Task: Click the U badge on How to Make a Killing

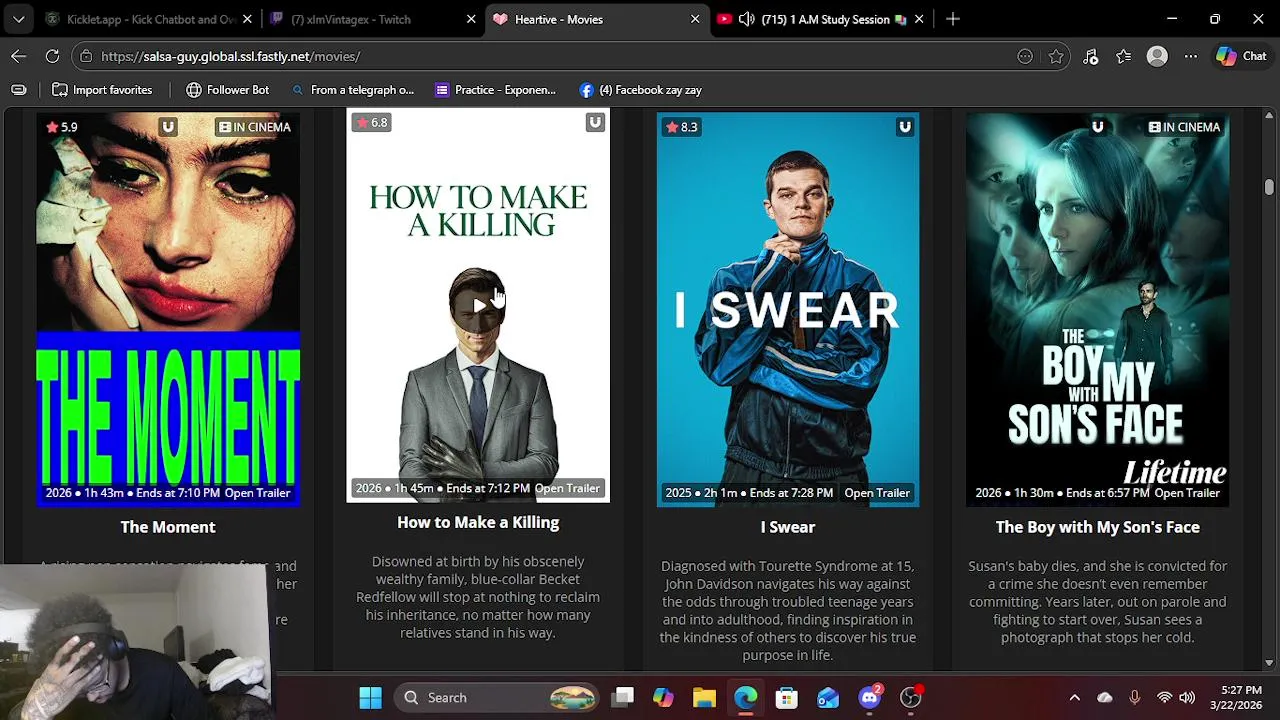Action: [x=595, y=123]
